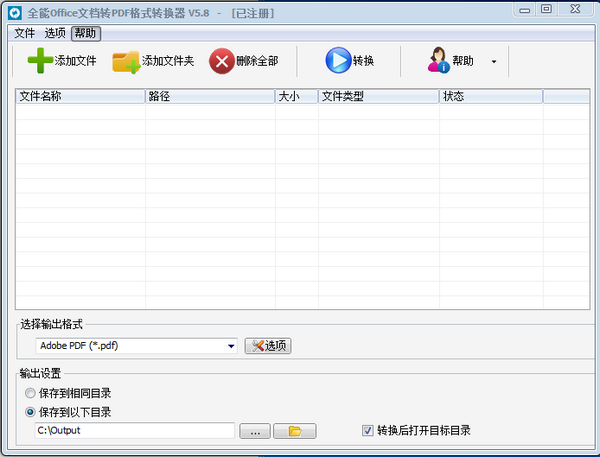Start conversion with blue 转换 play icon
600x457 pixels.
click(338, 60)
